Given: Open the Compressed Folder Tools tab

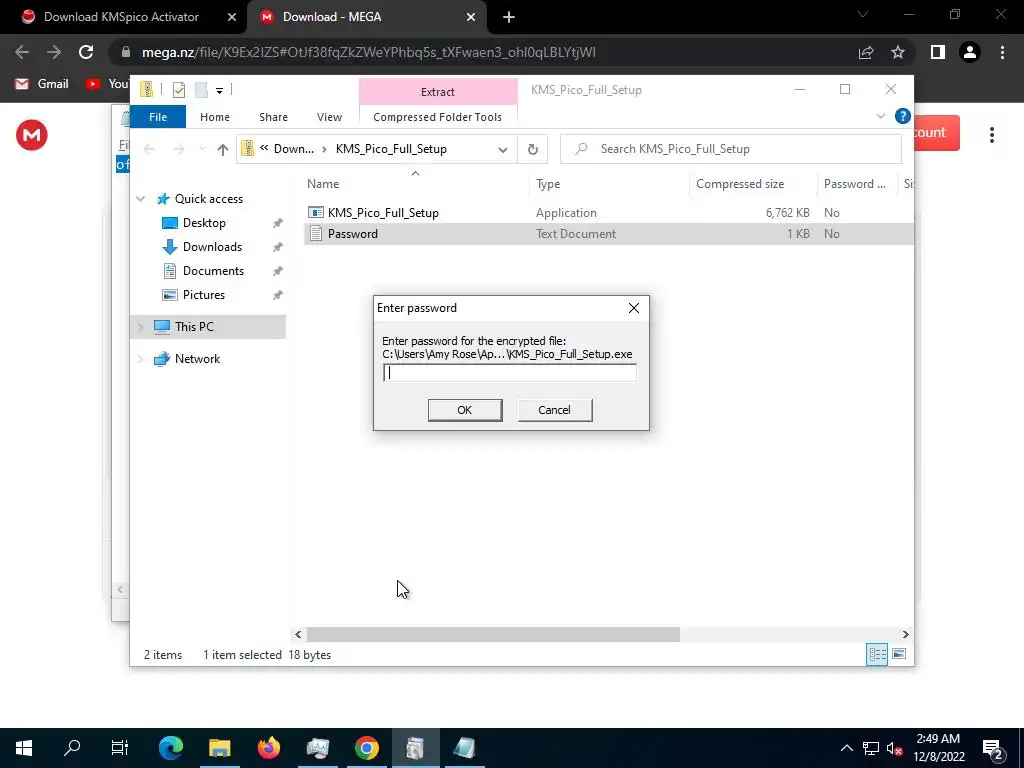Looking at the screenshot, I should pyautogui.click(x=438, y=117).
